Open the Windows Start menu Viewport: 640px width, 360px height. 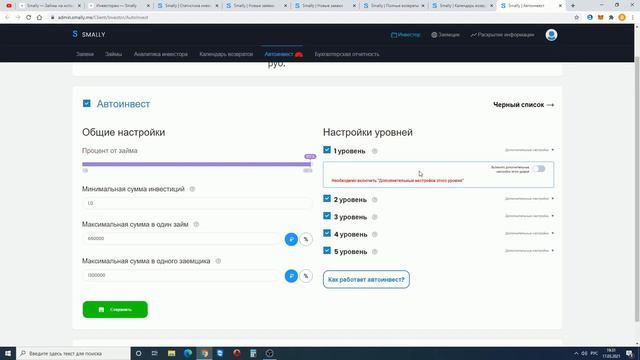tap(8, 353)
